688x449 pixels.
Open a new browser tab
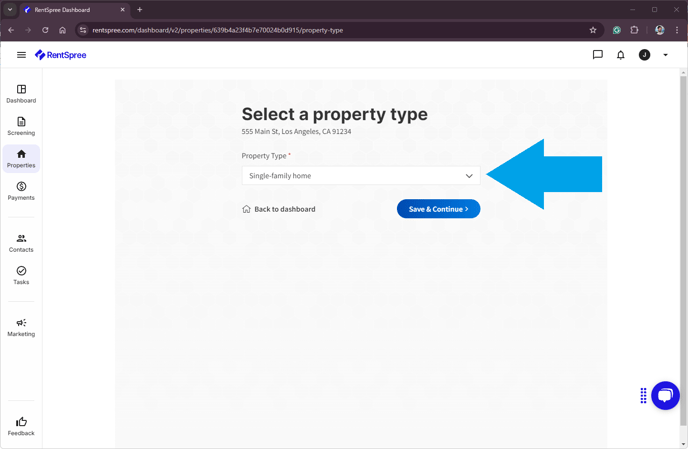tap(140, 10)
